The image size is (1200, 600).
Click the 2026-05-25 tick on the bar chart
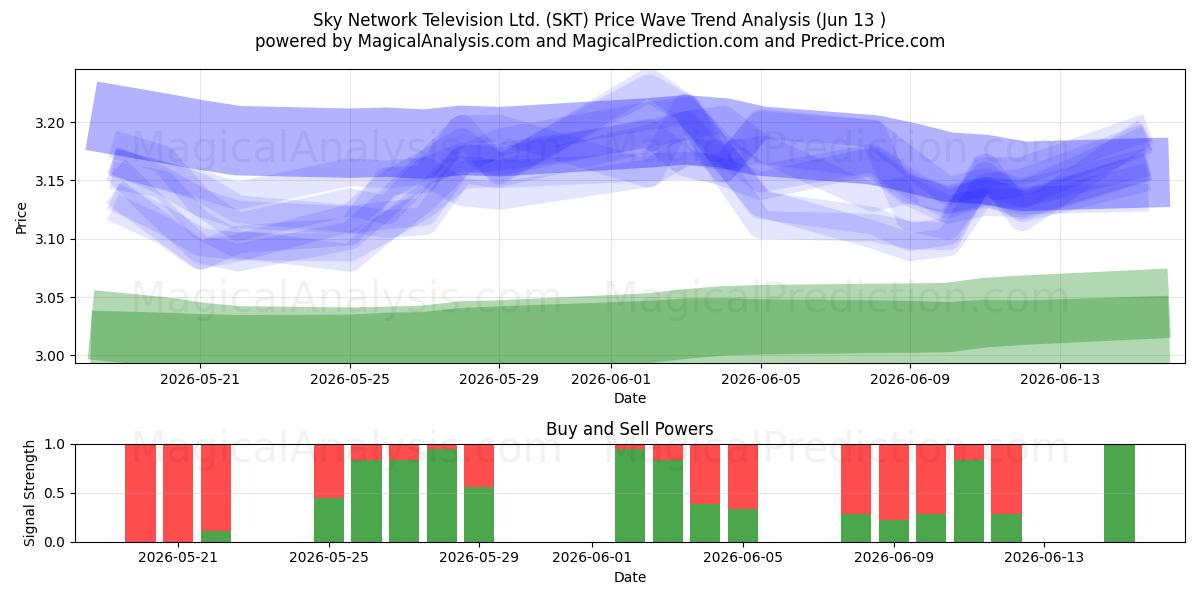[x=329, y=558]
